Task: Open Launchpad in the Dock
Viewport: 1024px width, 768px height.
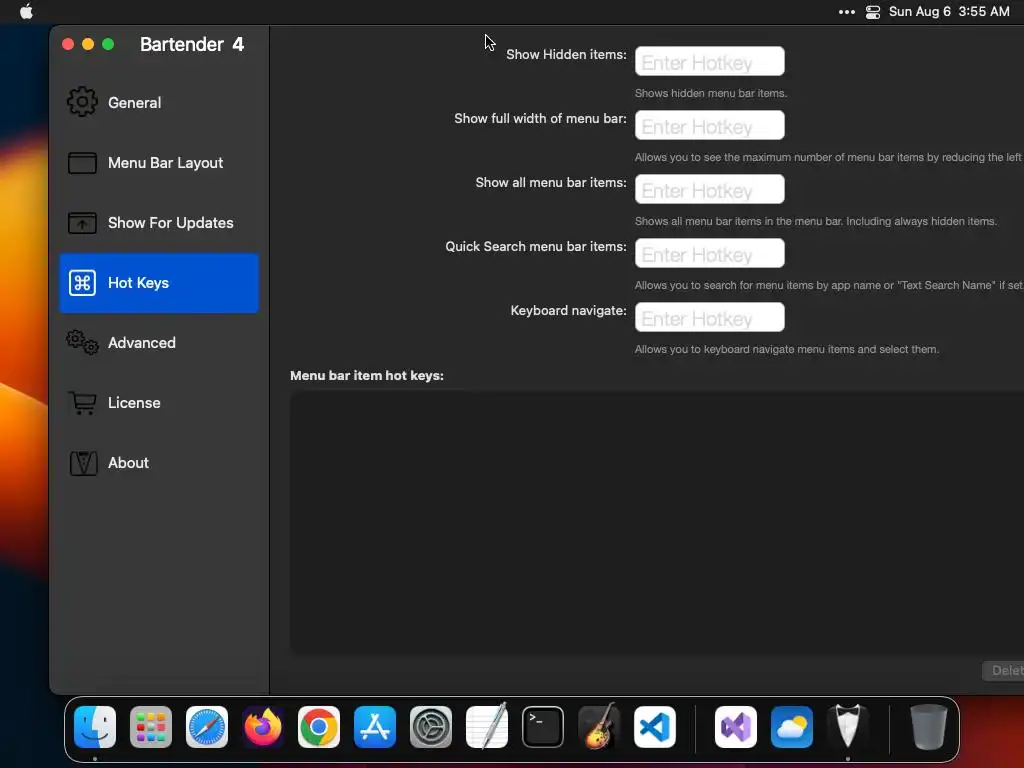Action: tap(151, 727)
